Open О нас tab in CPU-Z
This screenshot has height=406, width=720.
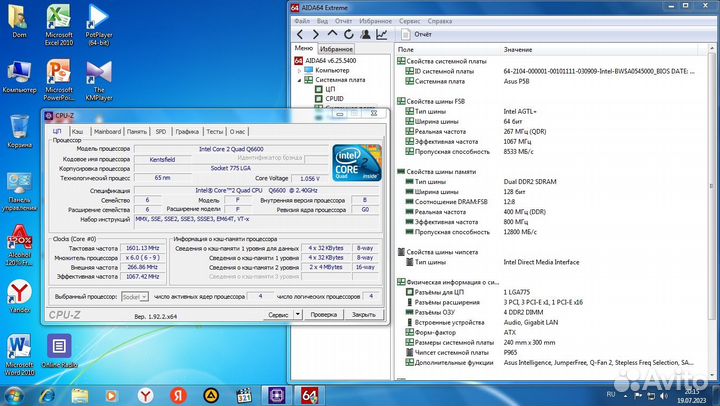237,131
